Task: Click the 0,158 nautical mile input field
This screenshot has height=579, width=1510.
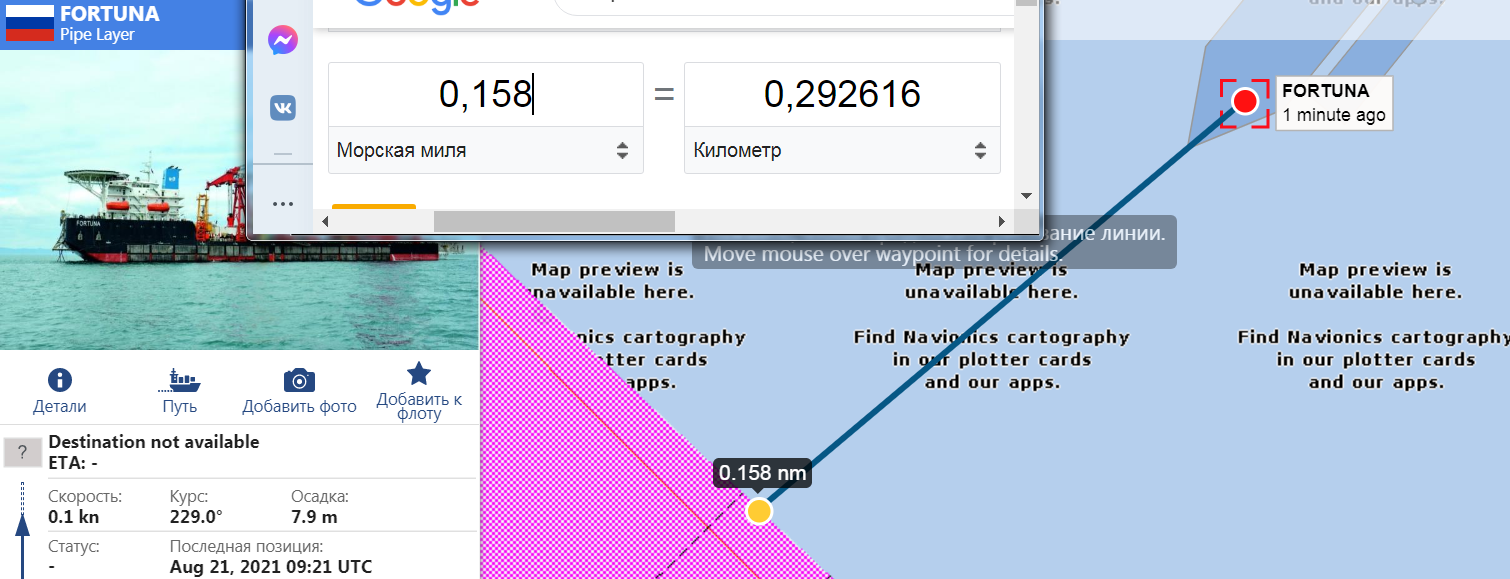Action: (485, 95)
